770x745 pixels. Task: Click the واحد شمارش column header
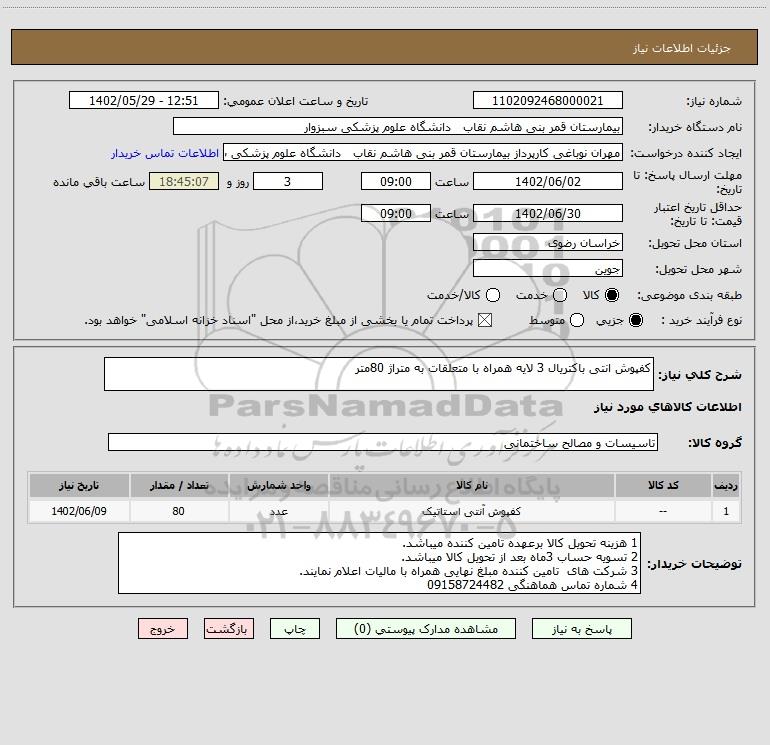coord(278,485)
